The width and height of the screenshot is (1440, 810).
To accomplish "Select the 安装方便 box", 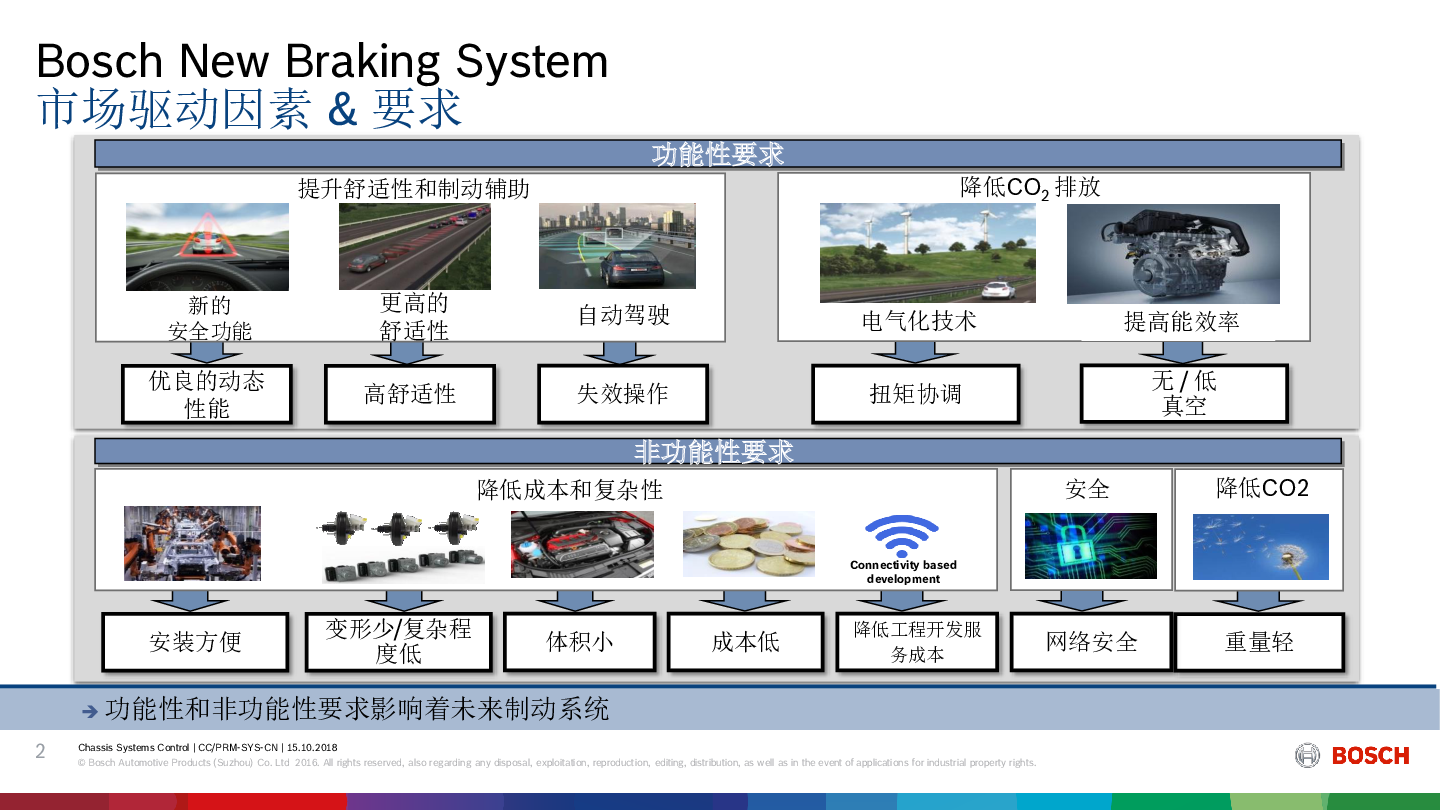I will click(195, 642).
